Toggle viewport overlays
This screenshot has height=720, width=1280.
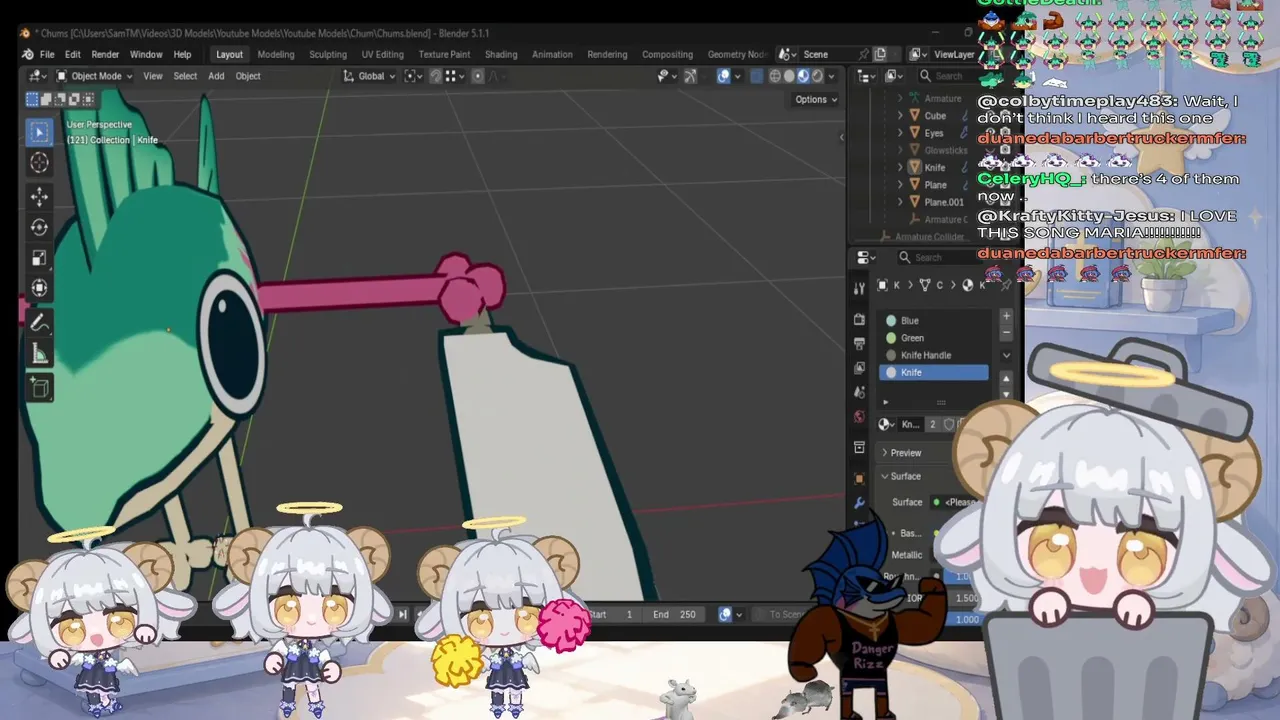click(724, 76)
